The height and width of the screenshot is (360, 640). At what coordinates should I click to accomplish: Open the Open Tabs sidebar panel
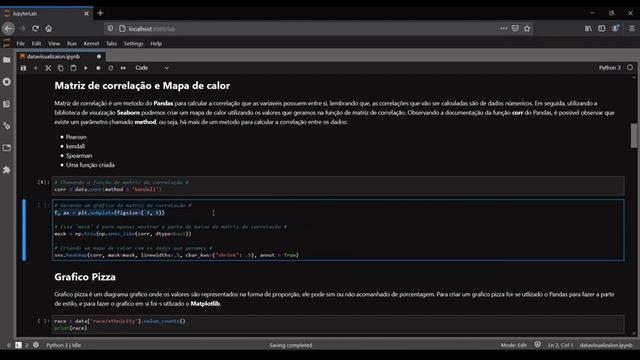[x=7, y=148]
